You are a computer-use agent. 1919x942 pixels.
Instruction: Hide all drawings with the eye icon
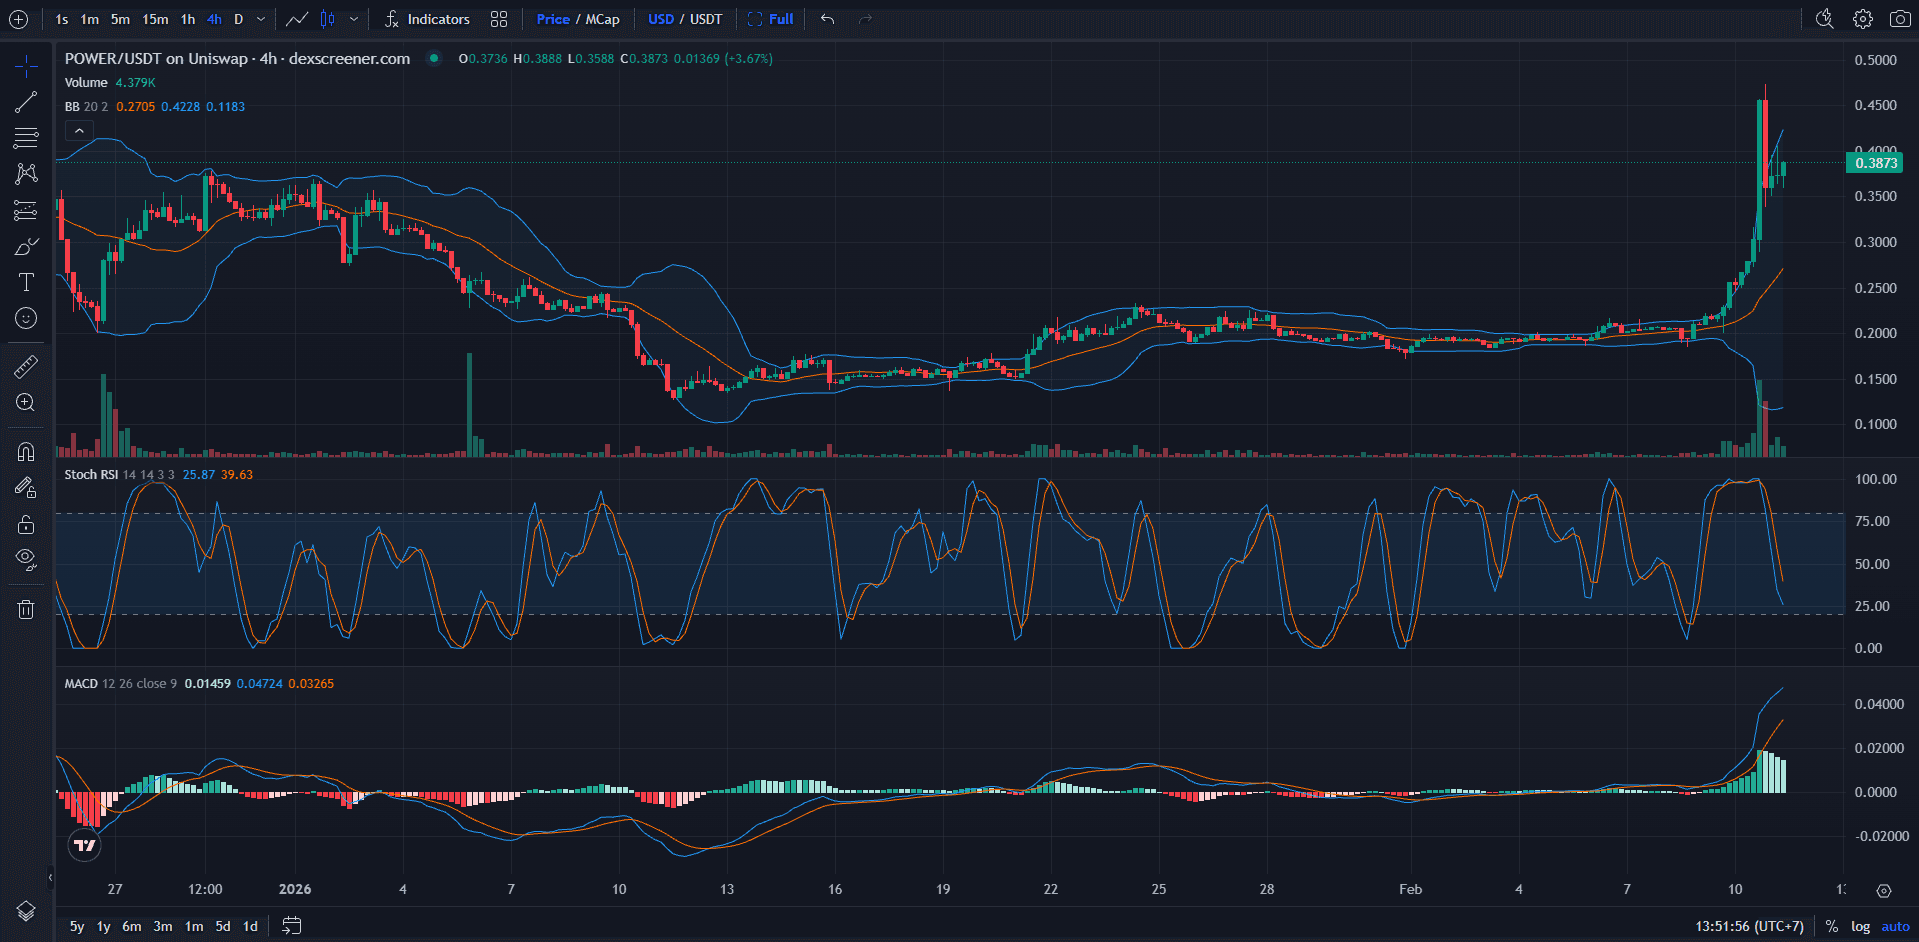click(26, 558)
